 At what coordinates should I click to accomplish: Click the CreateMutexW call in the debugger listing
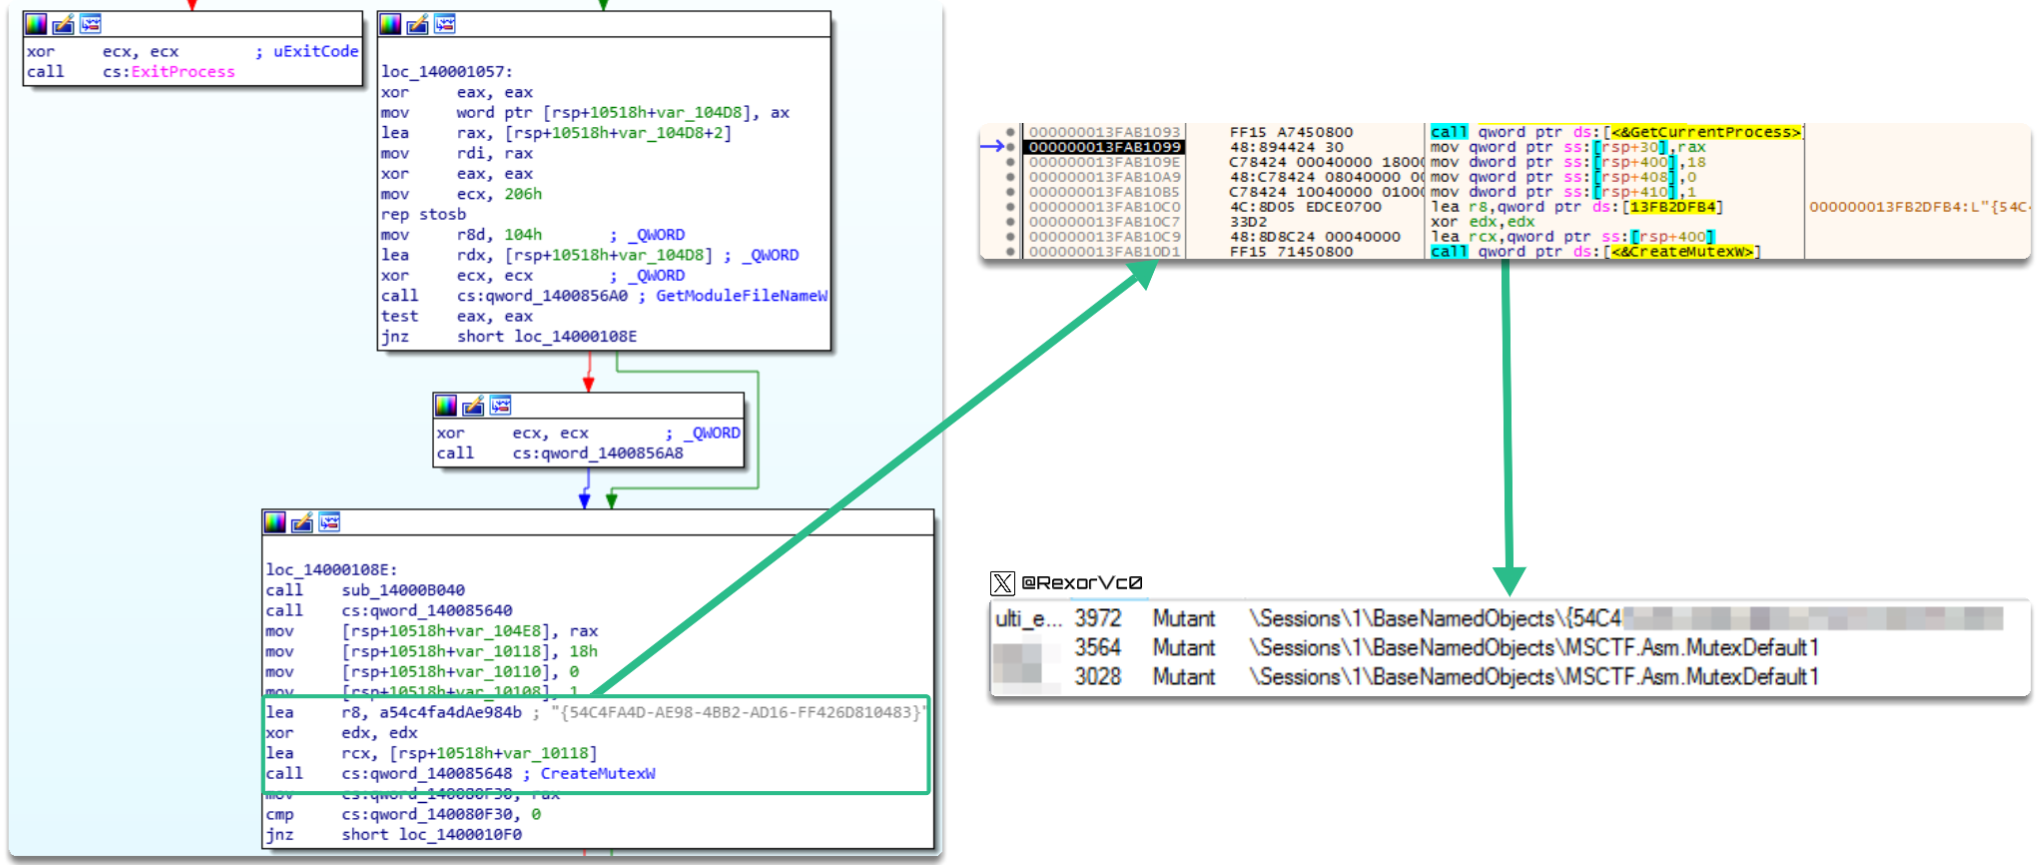1595,252
